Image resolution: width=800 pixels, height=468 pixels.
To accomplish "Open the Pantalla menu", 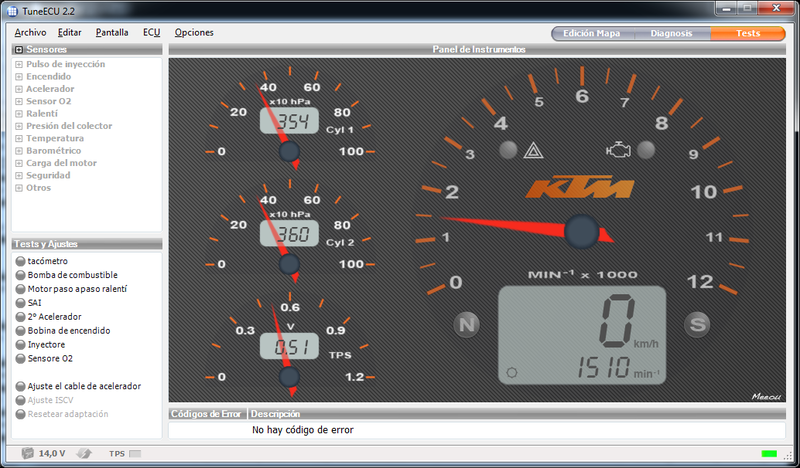I will [112, 32].
